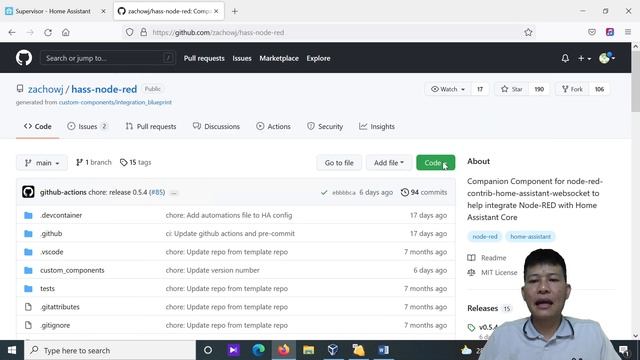
Task: Open the GitHub home logo
Action: pyautogui.click(x=24, y=58)
